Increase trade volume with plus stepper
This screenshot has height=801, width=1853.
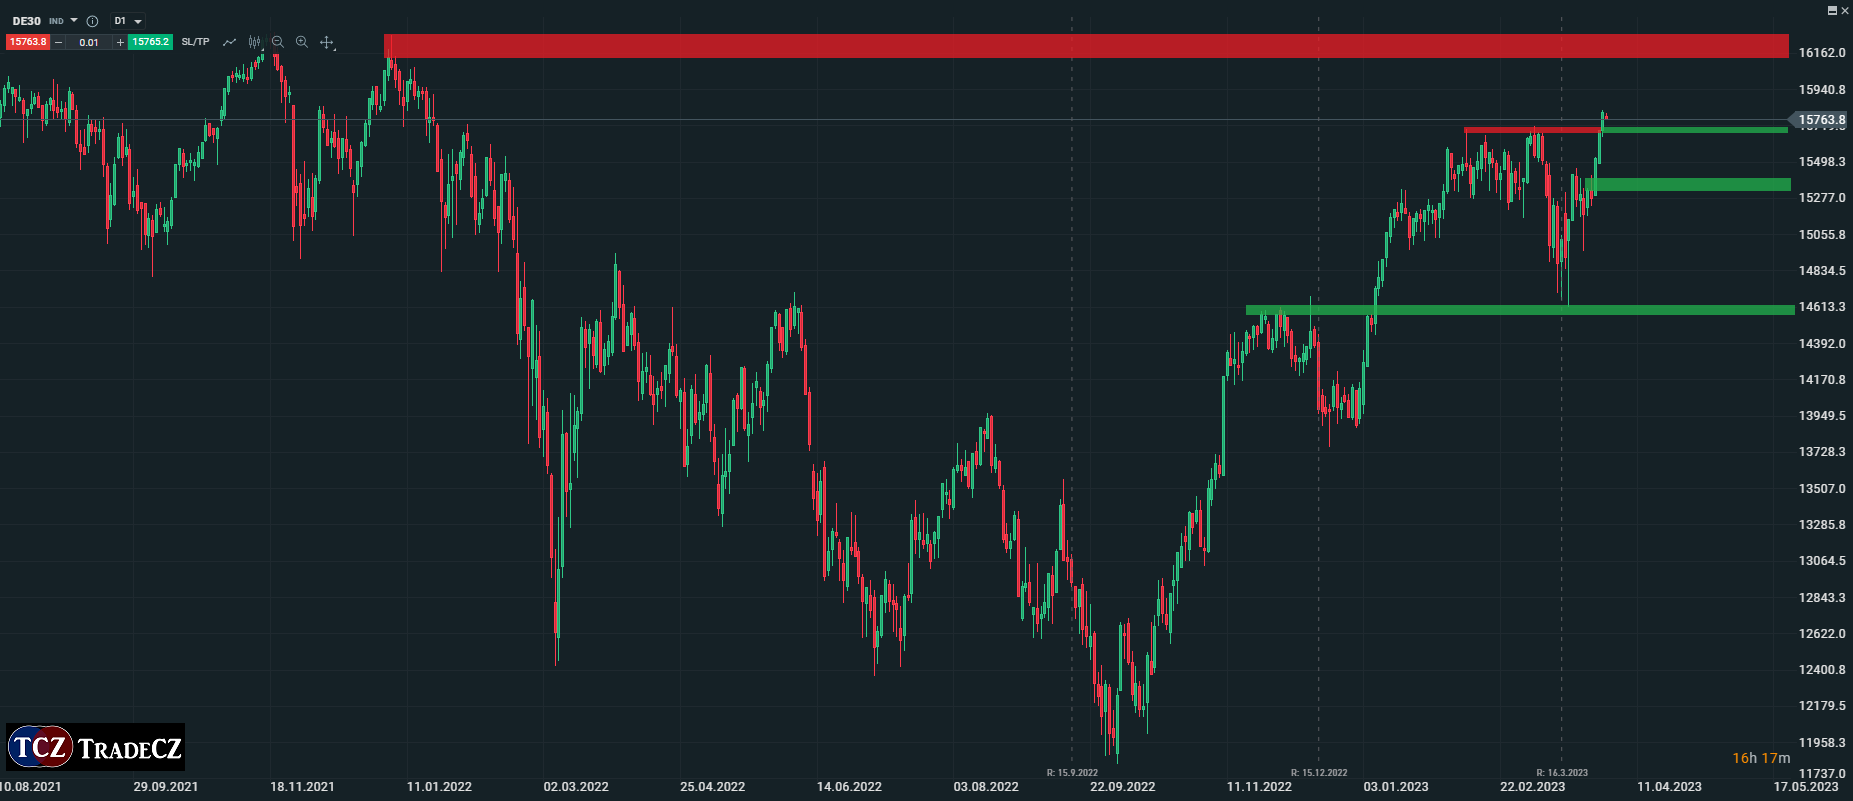[120, 42]
